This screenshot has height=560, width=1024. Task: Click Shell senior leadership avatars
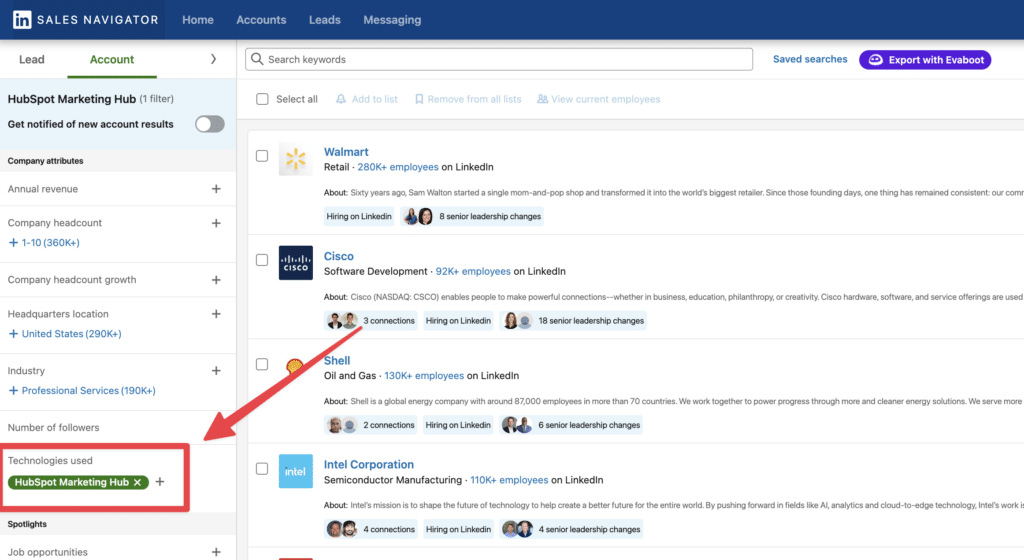coord(517,425)
